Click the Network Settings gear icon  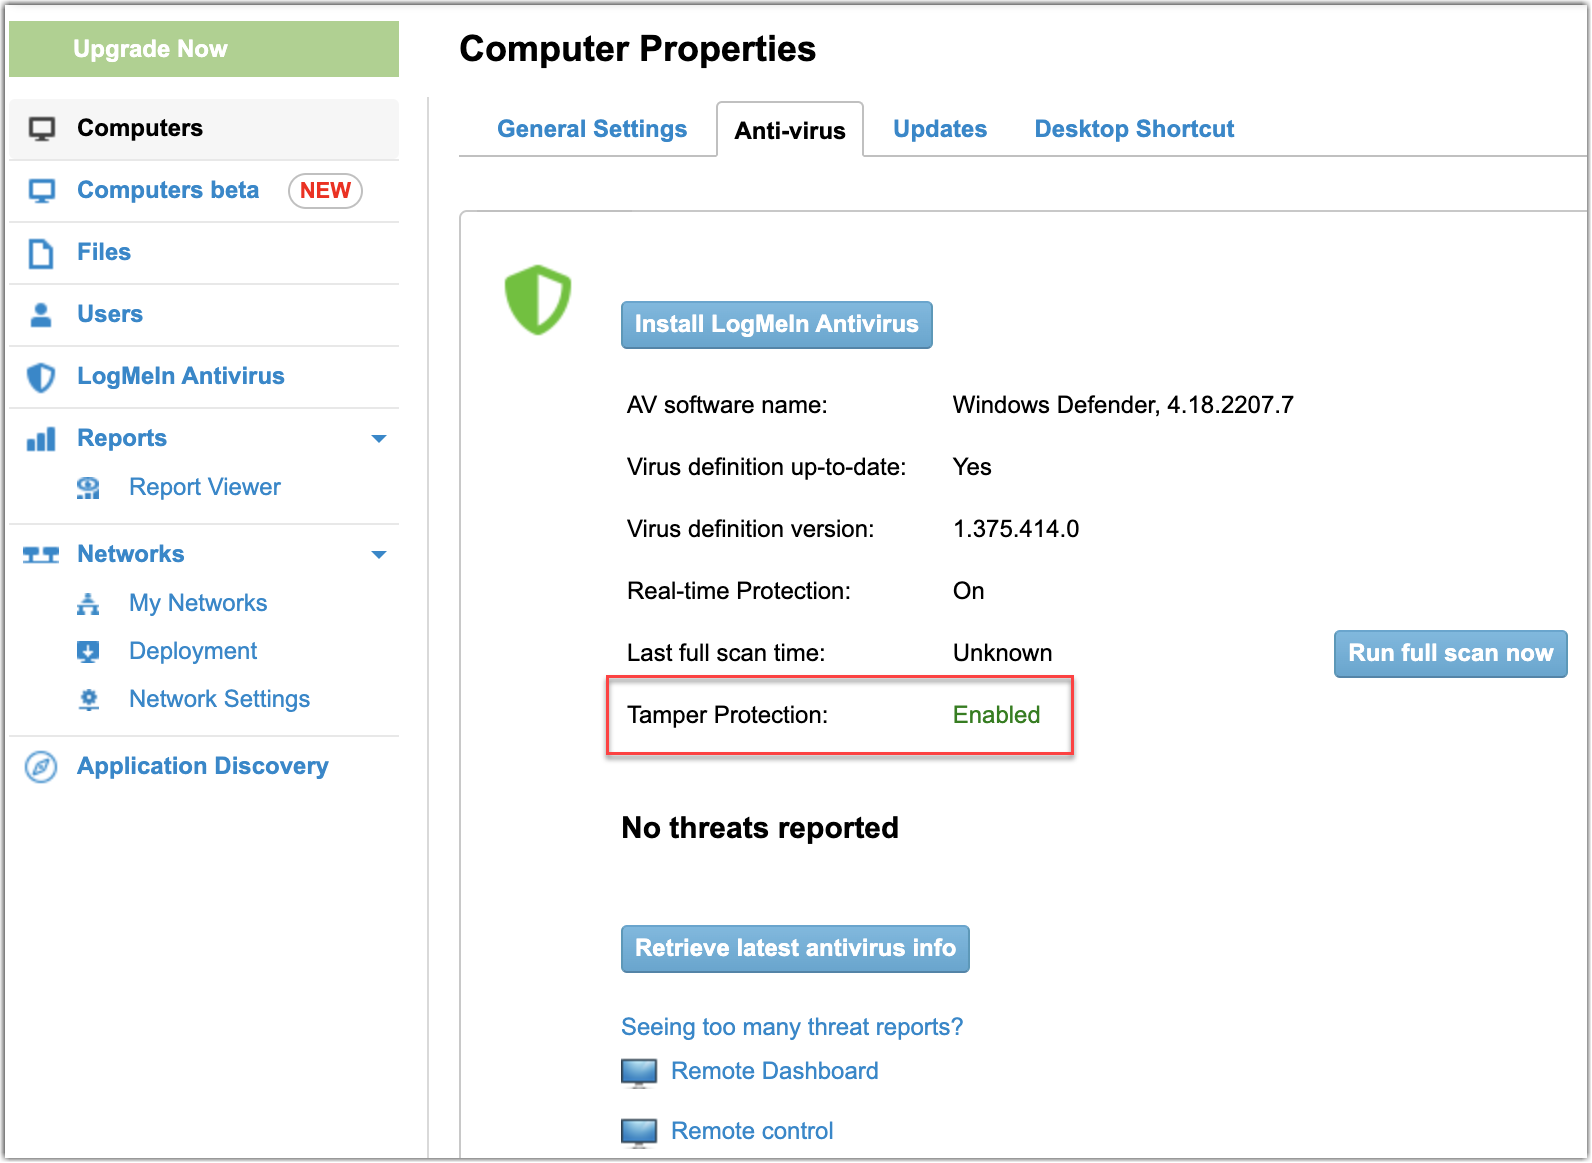[89, 700]
